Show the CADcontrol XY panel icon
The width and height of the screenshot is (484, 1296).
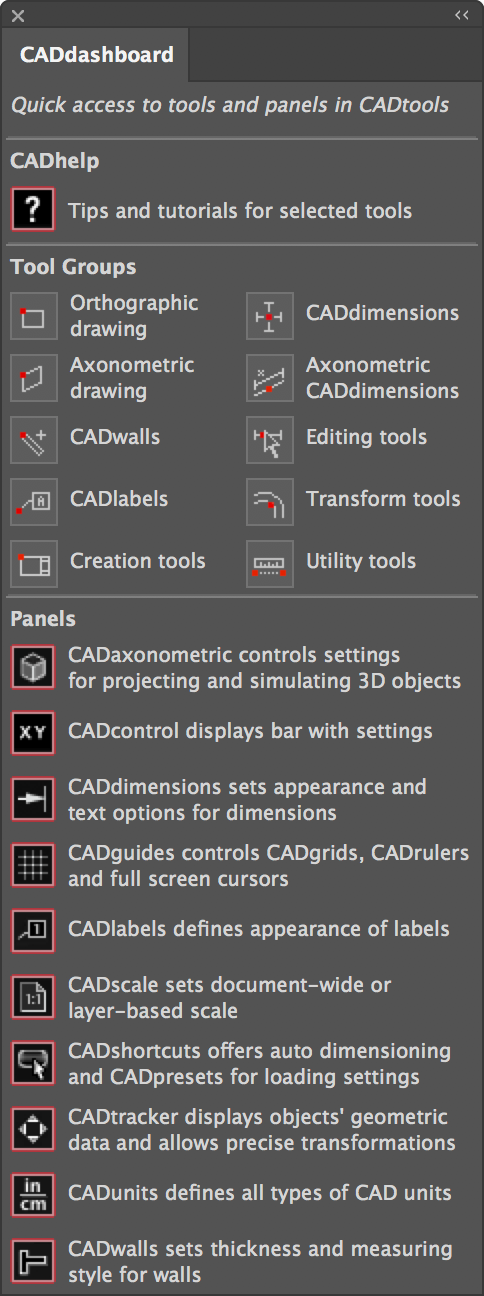pyautogui.click(x=33, y=733)
